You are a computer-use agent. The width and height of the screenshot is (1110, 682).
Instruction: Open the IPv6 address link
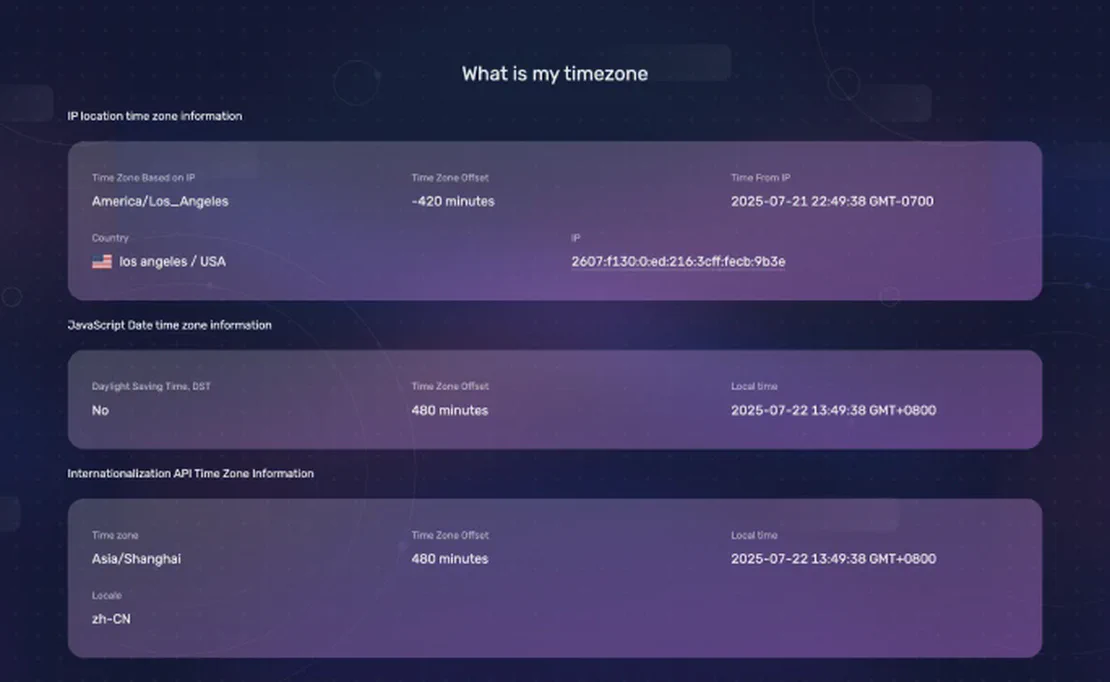[x=678, y=261]
